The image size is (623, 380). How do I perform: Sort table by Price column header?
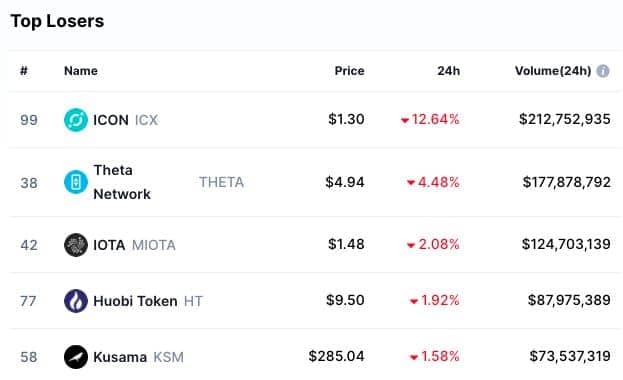(349, 71)
